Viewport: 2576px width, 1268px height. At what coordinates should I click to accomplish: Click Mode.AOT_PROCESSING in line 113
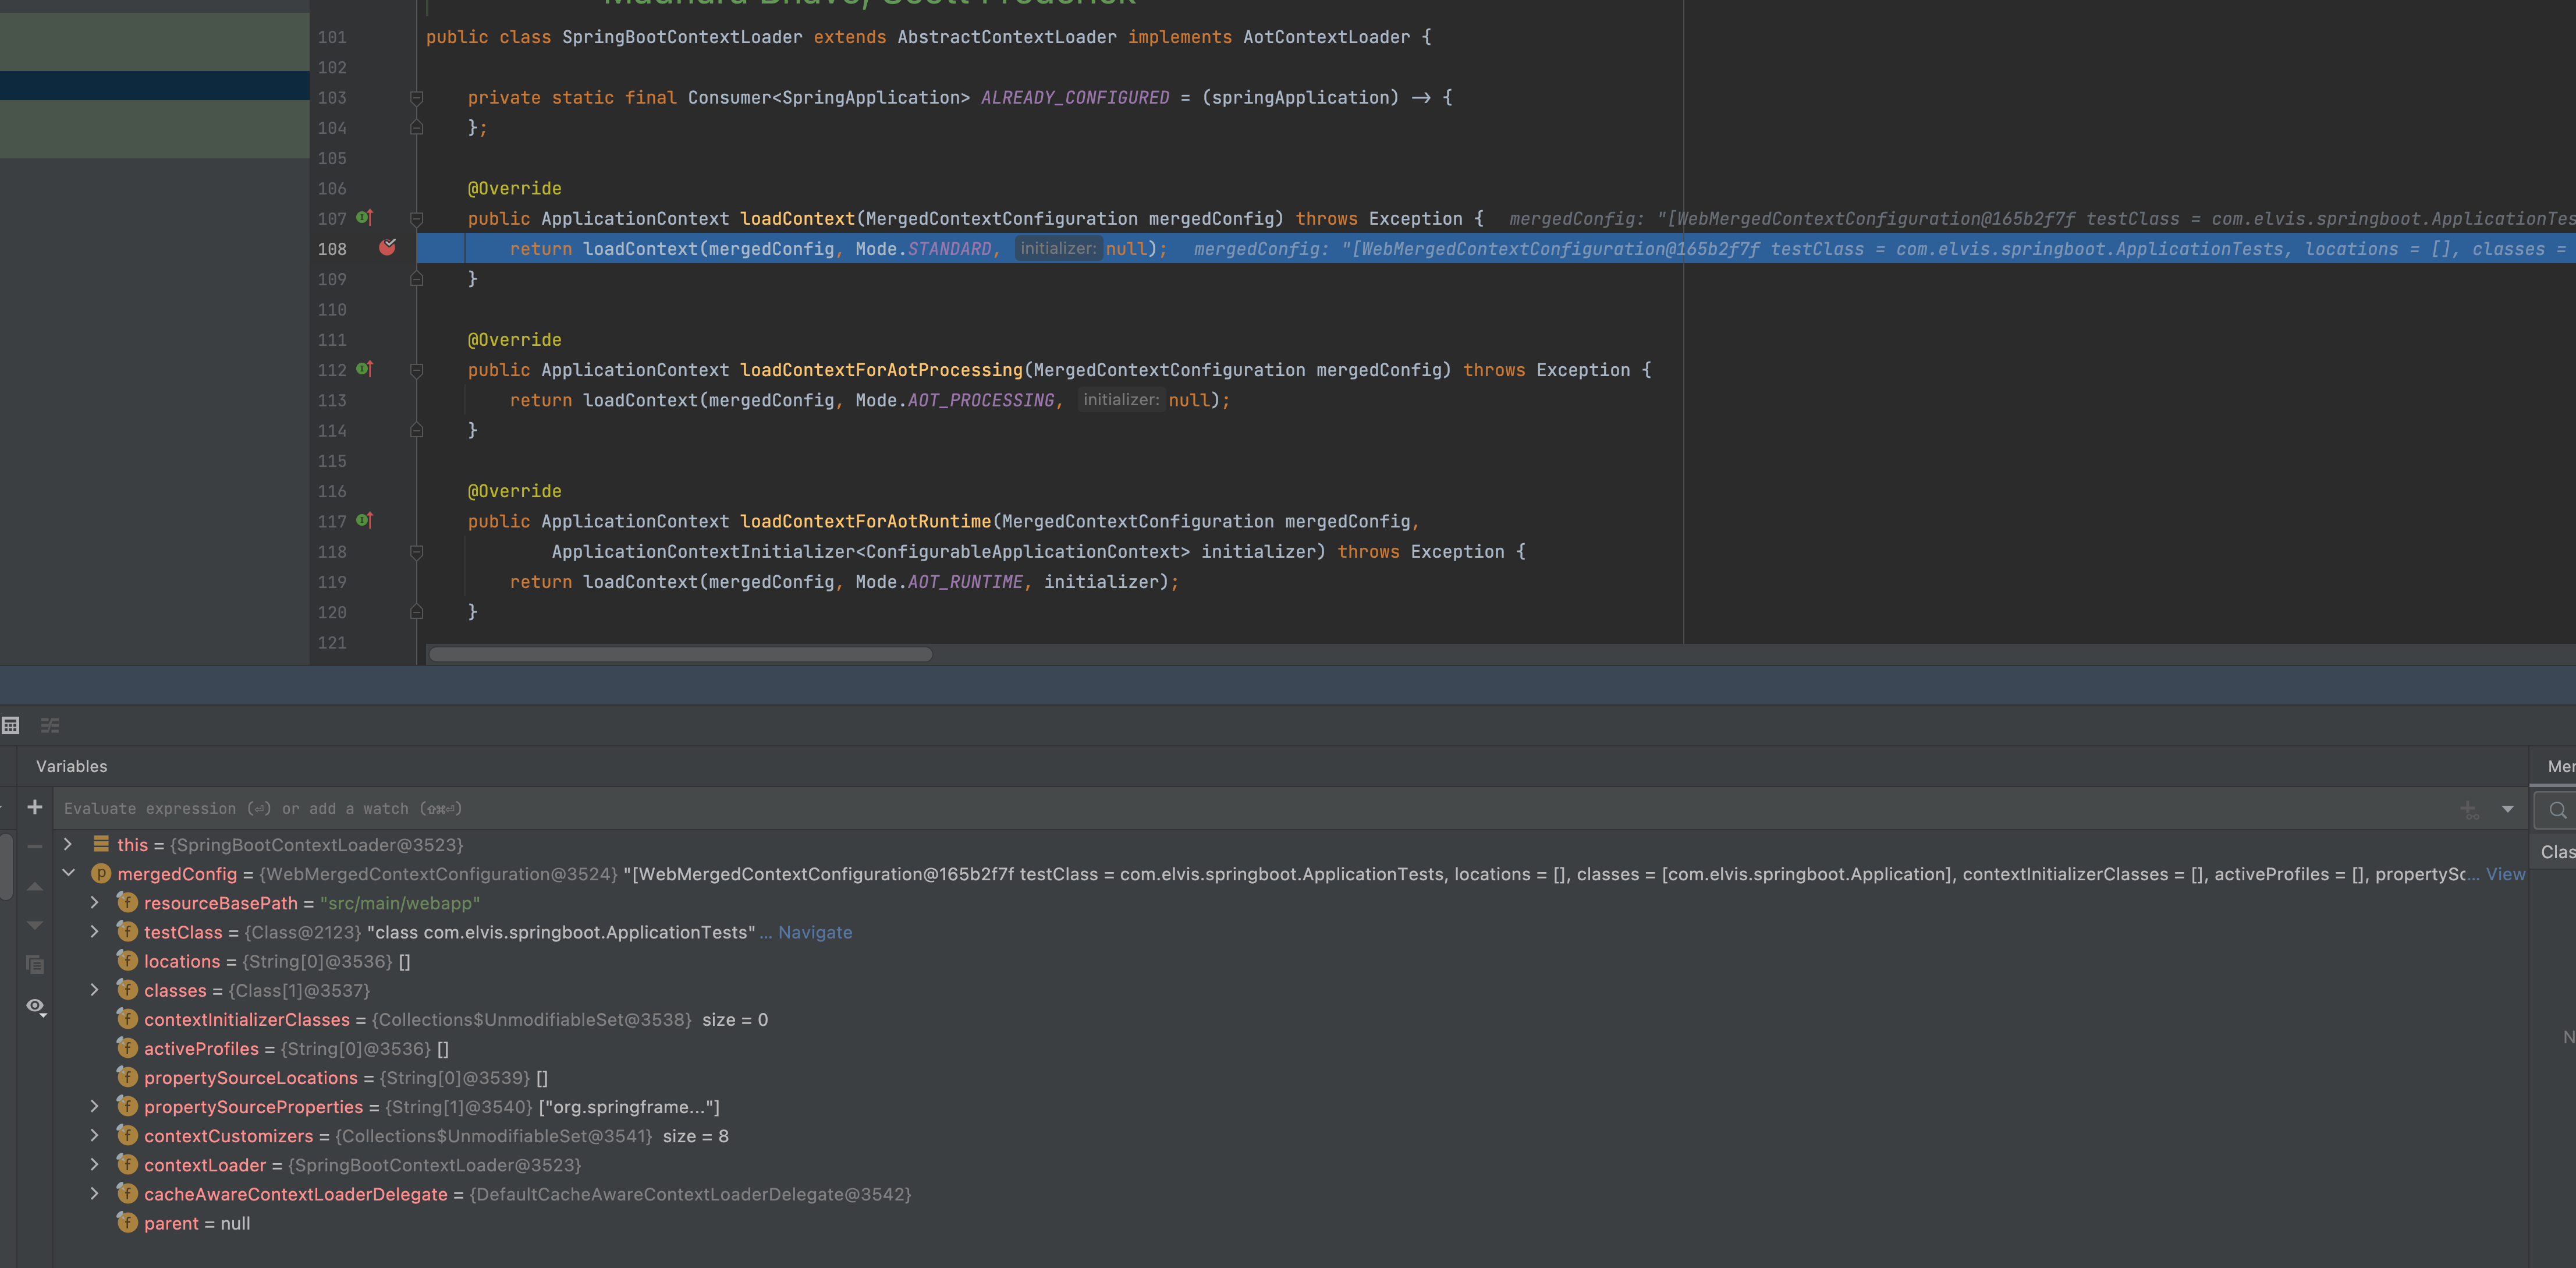[954, 400]
